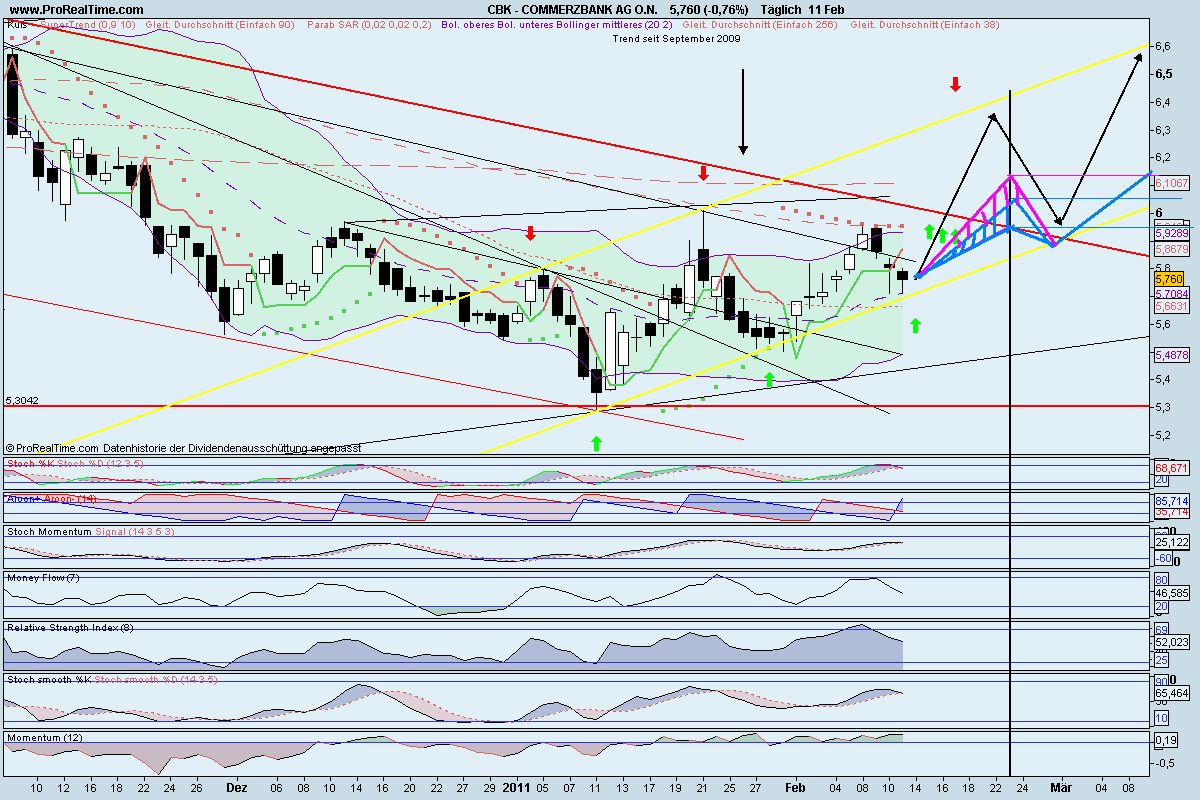Viewport: 1200px width, 800px height.
Task: Click the 65,464 Stoch smooth value
Action: point(1171,692)
